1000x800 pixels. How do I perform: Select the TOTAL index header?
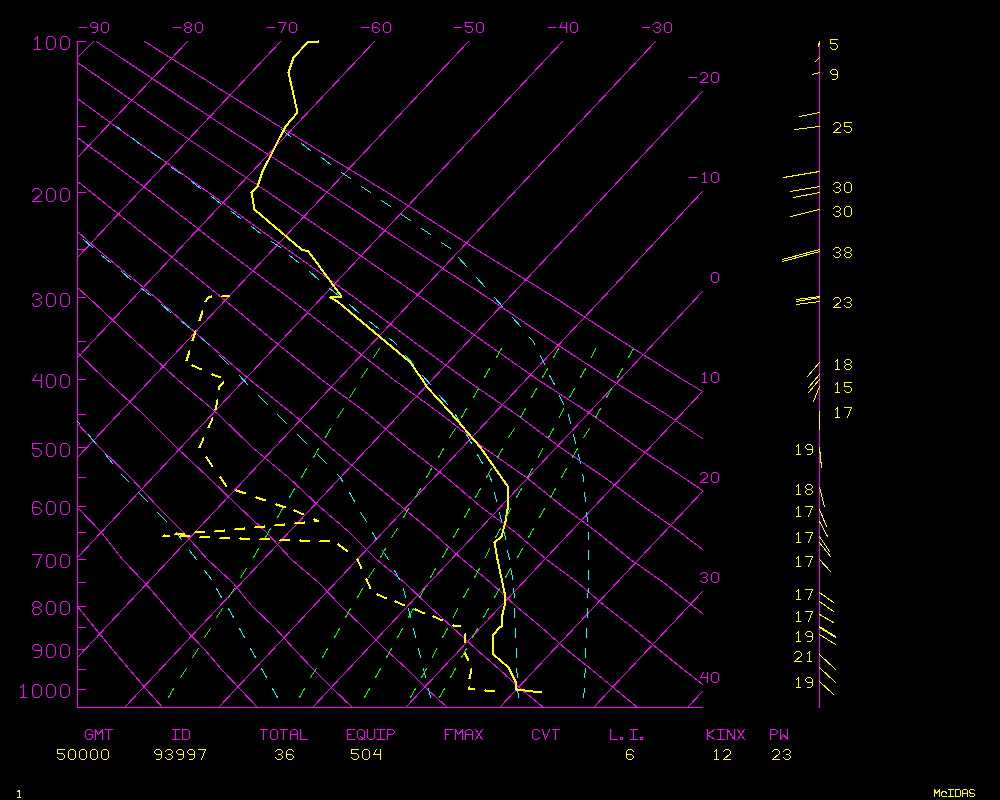[x=284, y=735]
